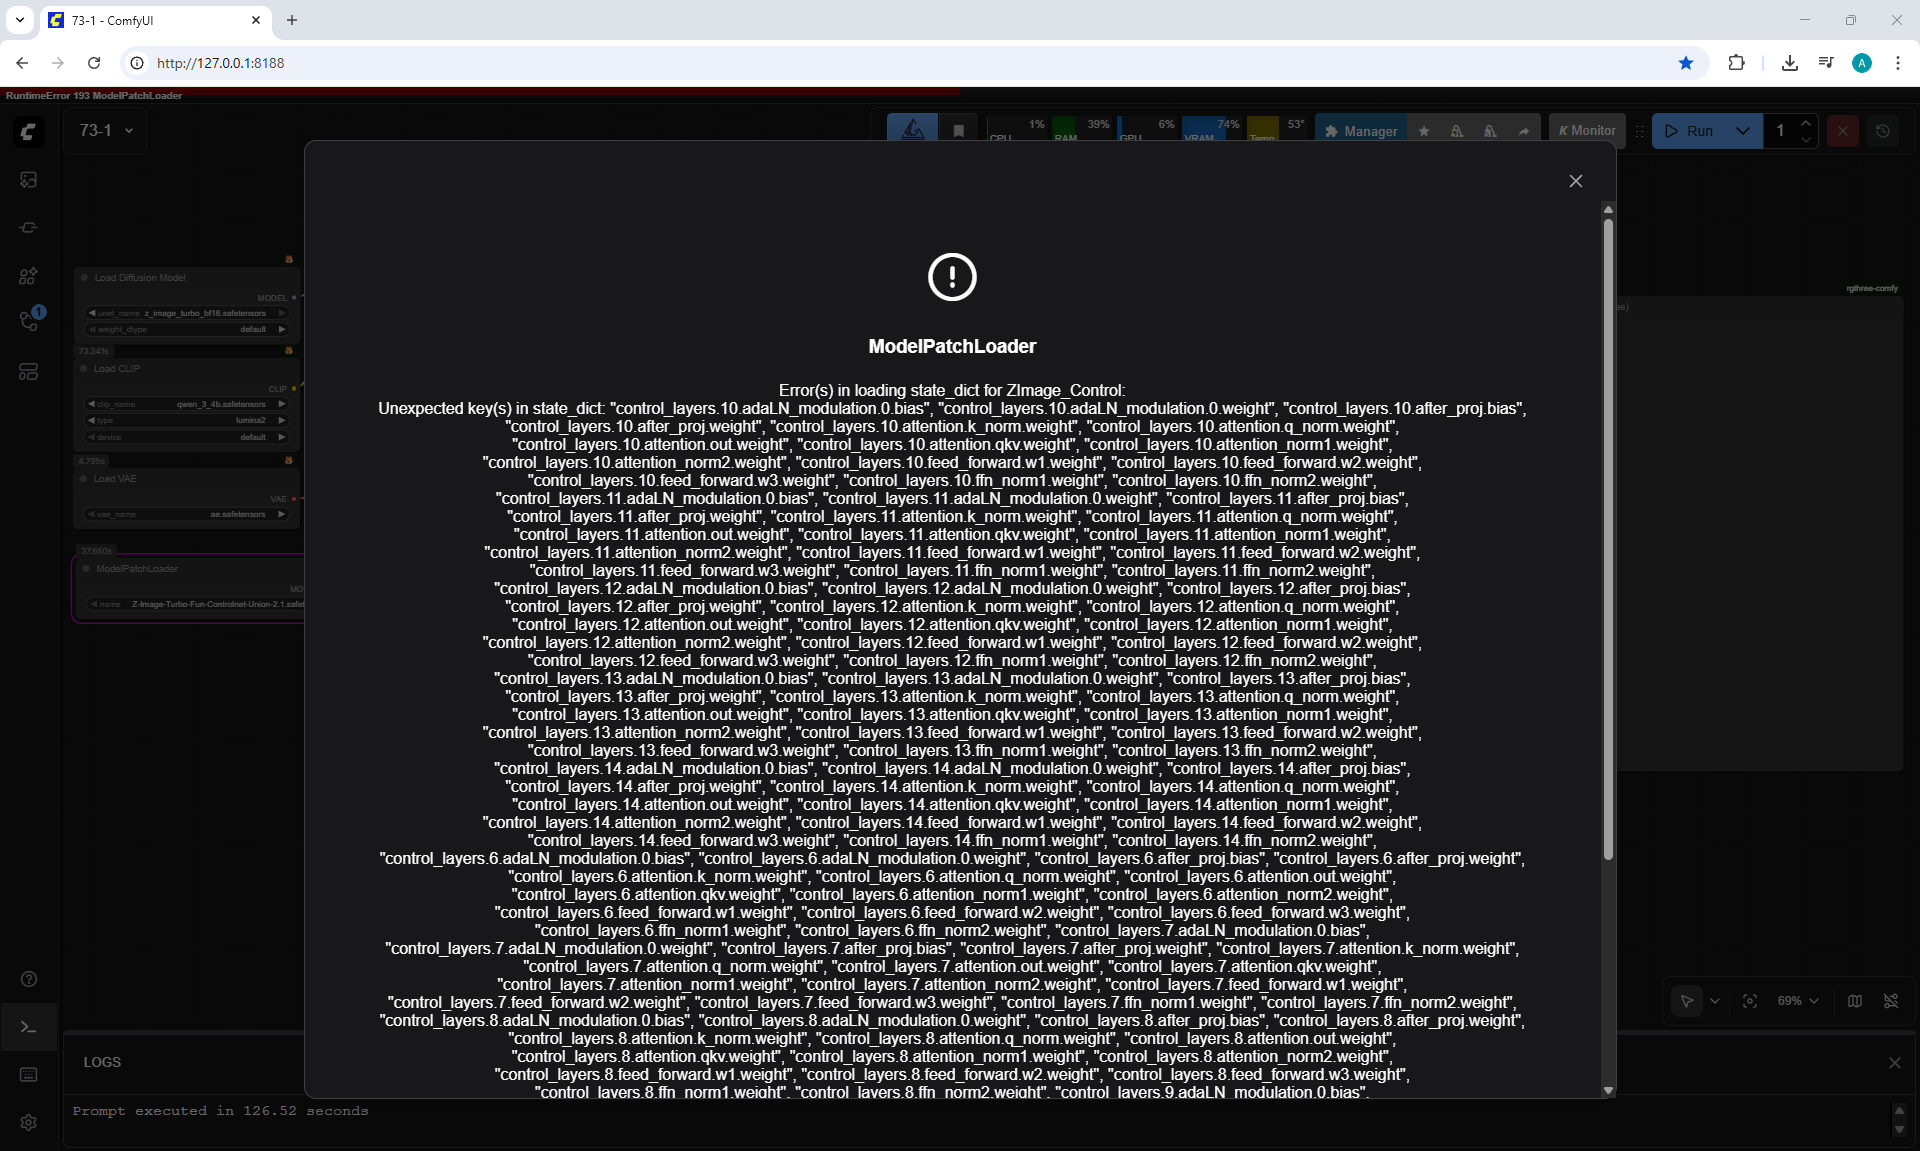Click the error dialog vertical scrollbar
Viewport: 1920px width, 1151px height.
pos(1608,540)
